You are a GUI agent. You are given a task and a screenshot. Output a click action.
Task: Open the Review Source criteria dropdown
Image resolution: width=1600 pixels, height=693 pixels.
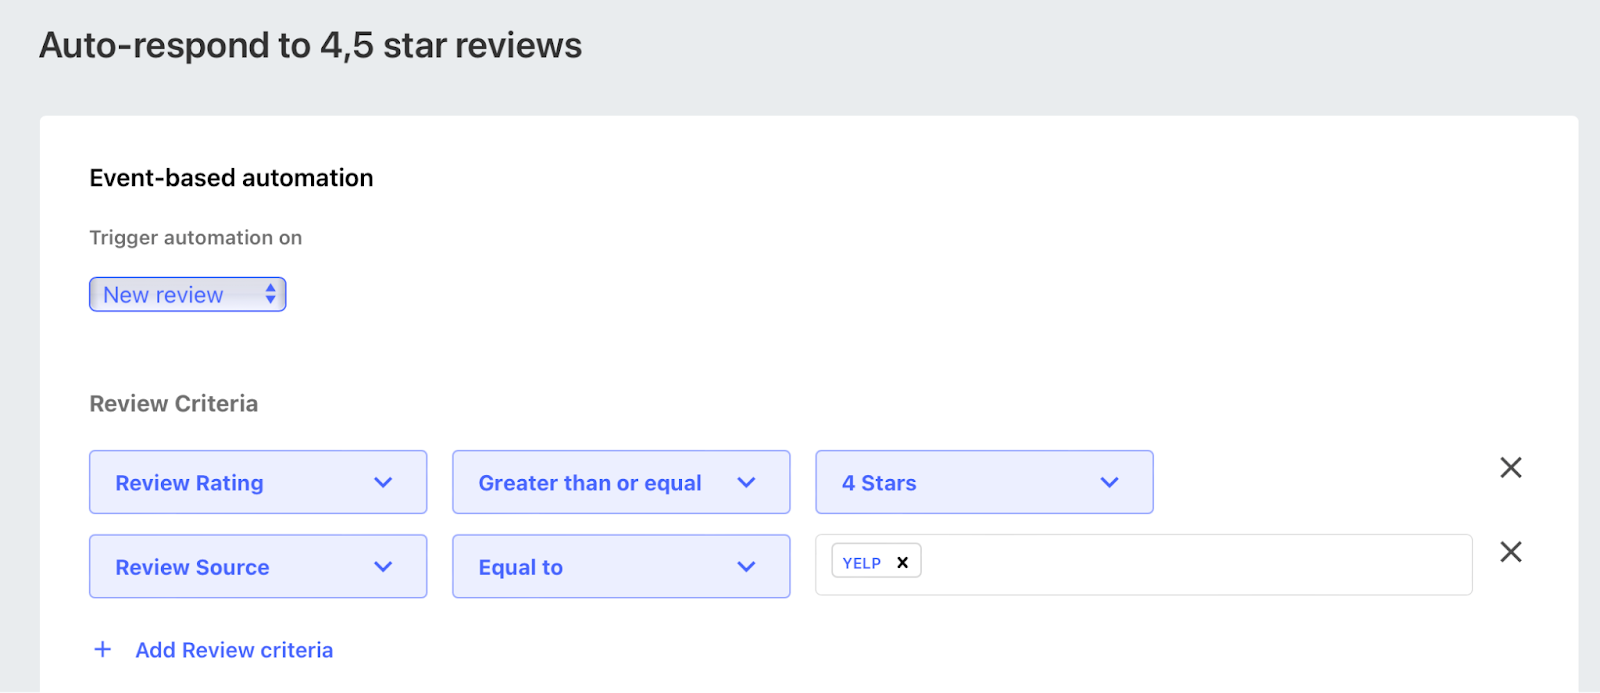(257, 566)
